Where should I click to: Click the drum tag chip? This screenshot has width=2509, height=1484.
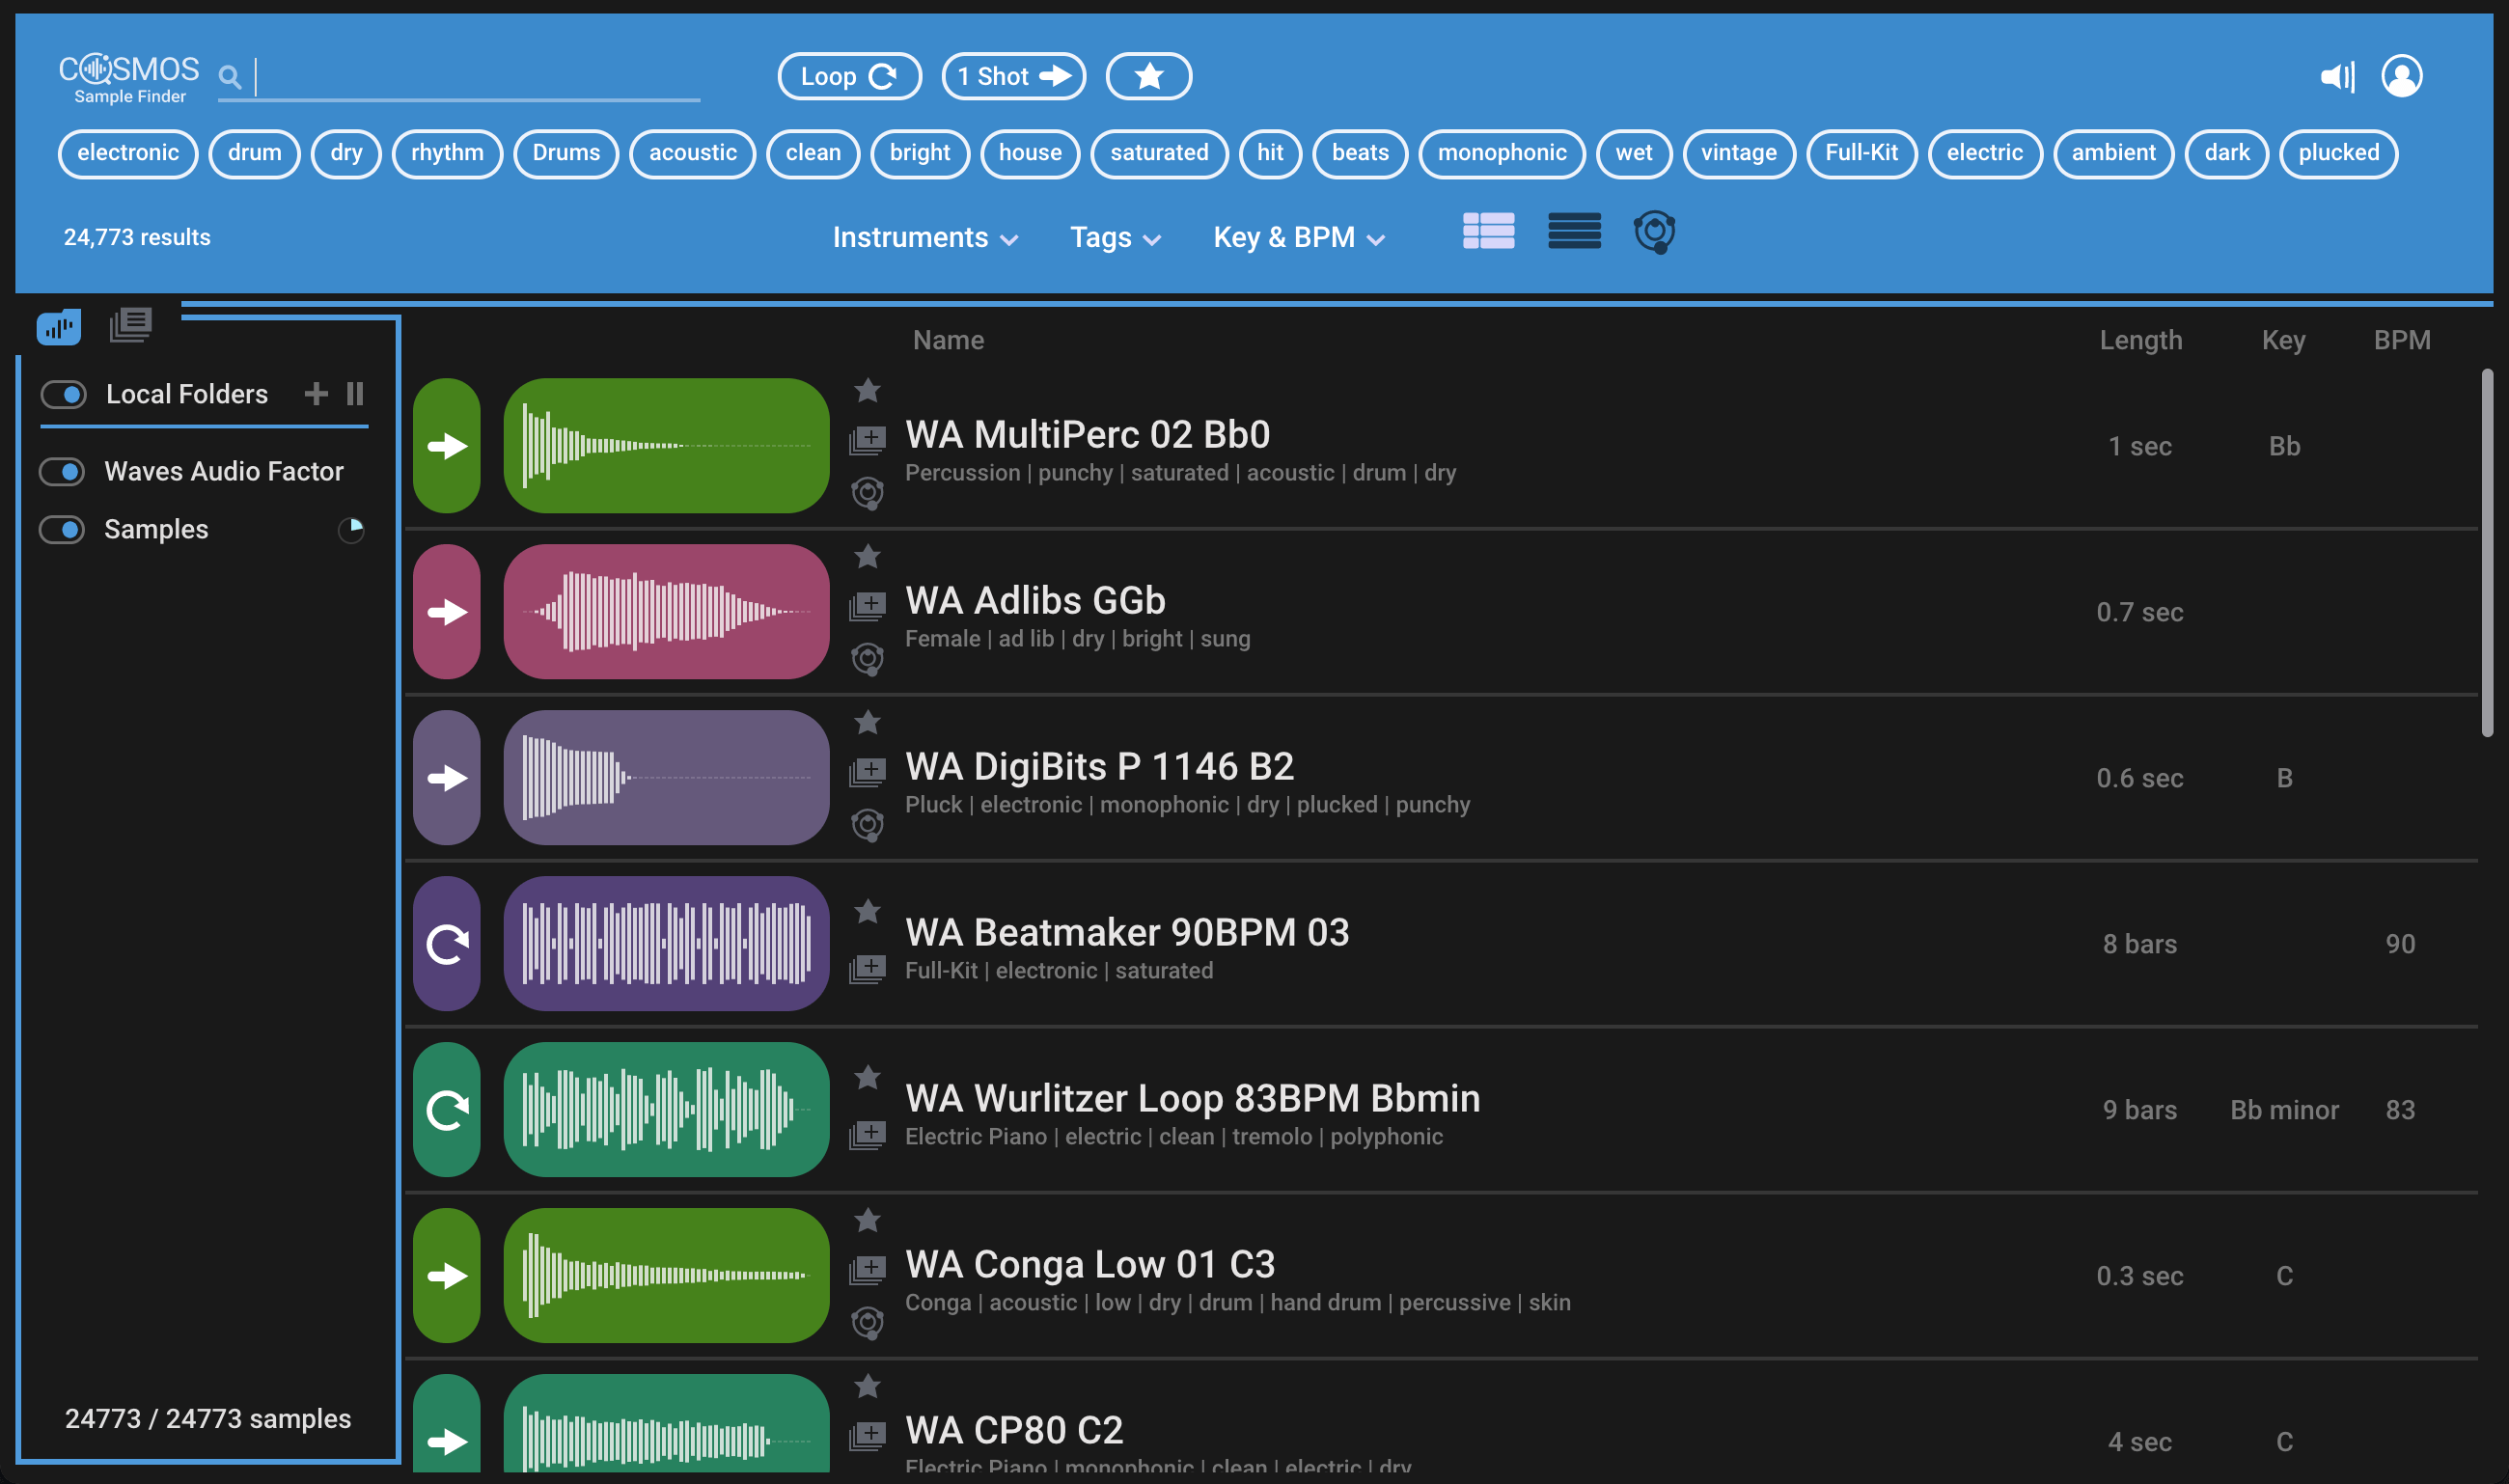[254, 153]
